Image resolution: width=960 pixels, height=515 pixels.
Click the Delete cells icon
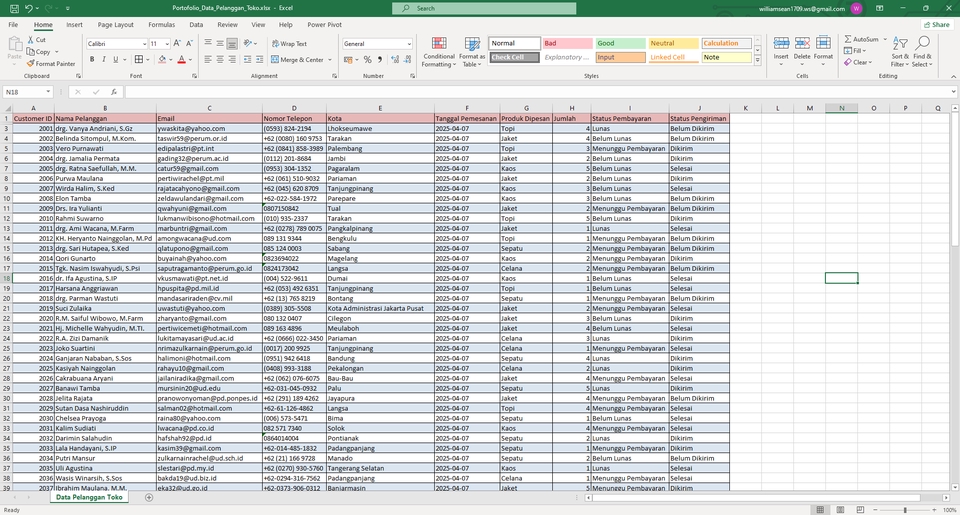[802, 43]
